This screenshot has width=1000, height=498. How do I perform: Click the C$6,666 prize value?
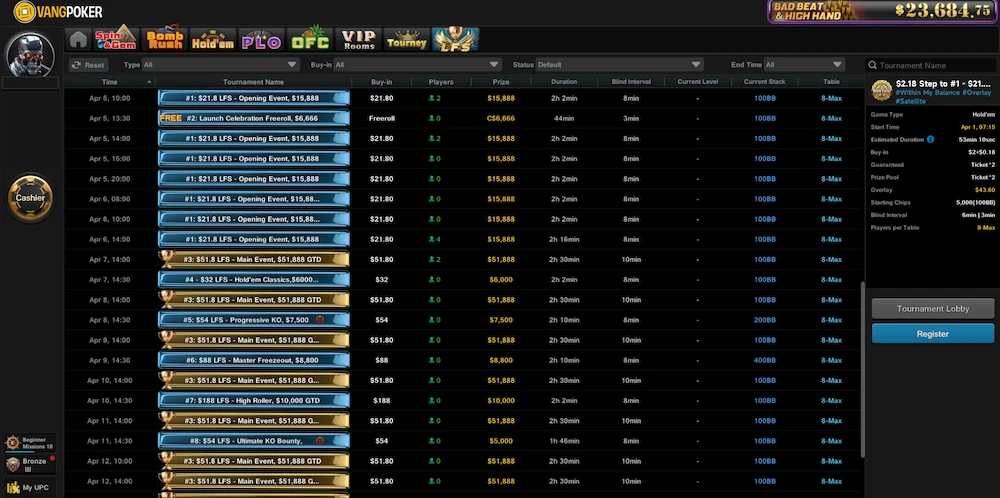[x=501, y=118]
